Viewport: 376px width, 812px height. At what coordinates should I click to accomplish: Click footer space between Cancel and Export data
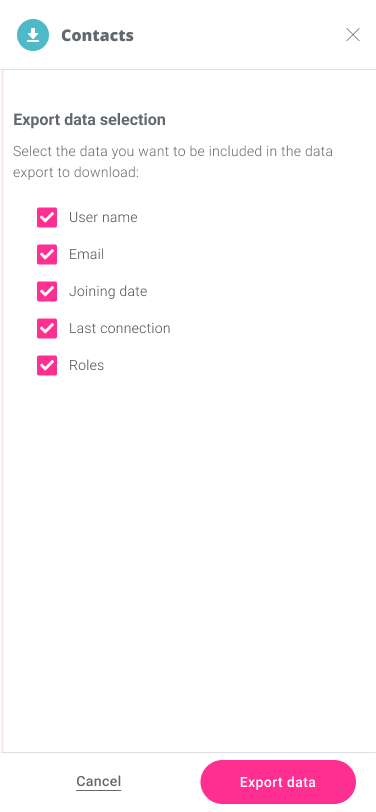[161, 782]
